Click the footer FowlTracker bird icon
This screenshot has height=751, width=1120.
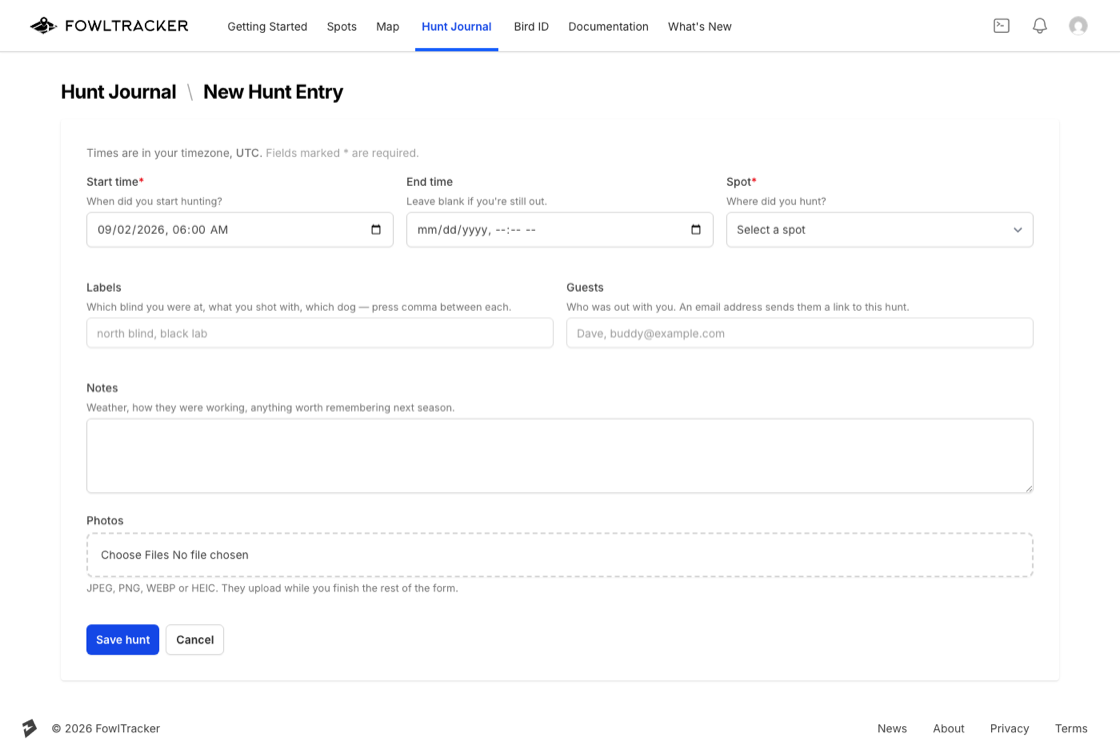click(x=29, y=728)
